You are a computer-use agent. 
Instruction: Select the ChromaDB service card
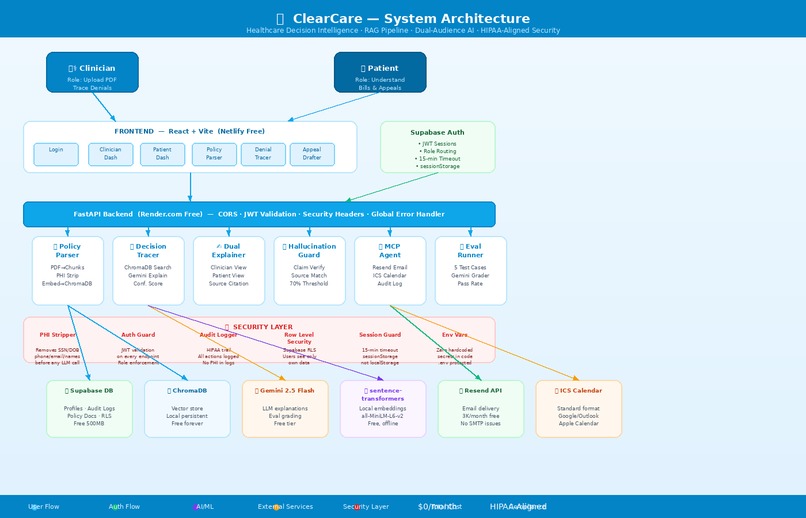click(187, 409)
